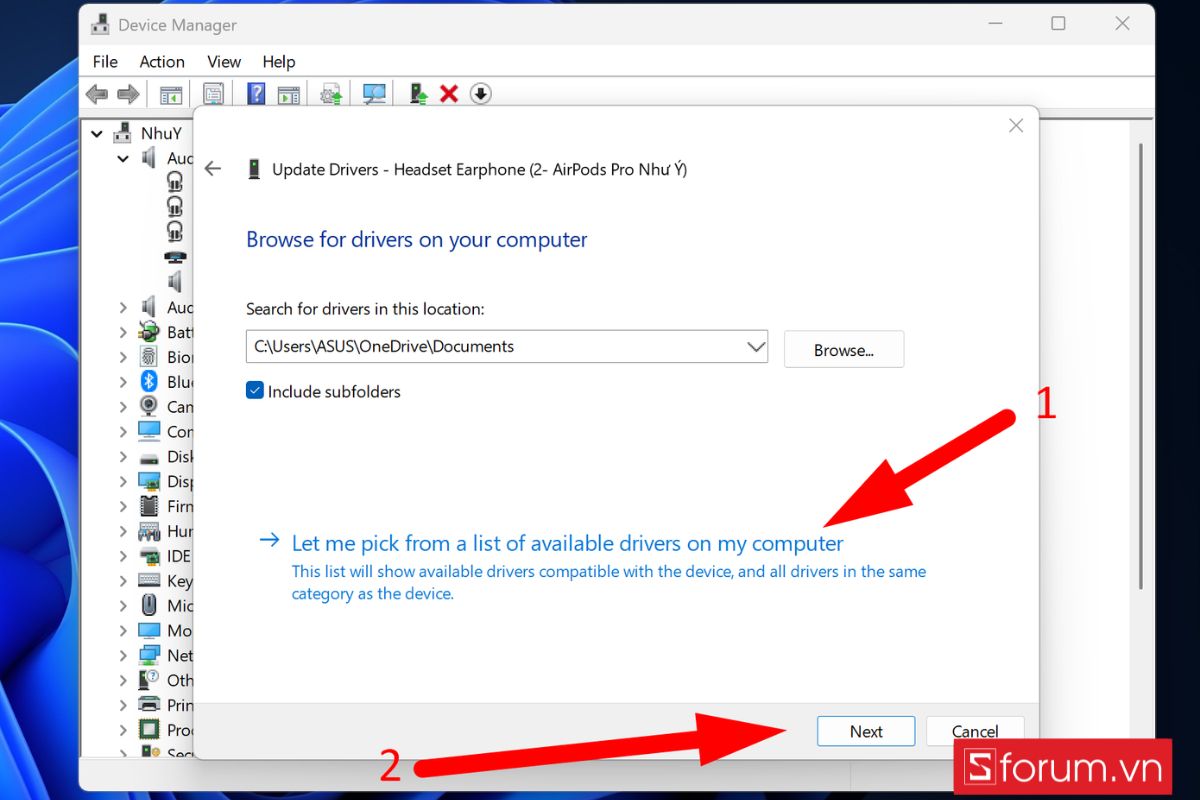
Task: Click the Next button
Action: (866, 731)
